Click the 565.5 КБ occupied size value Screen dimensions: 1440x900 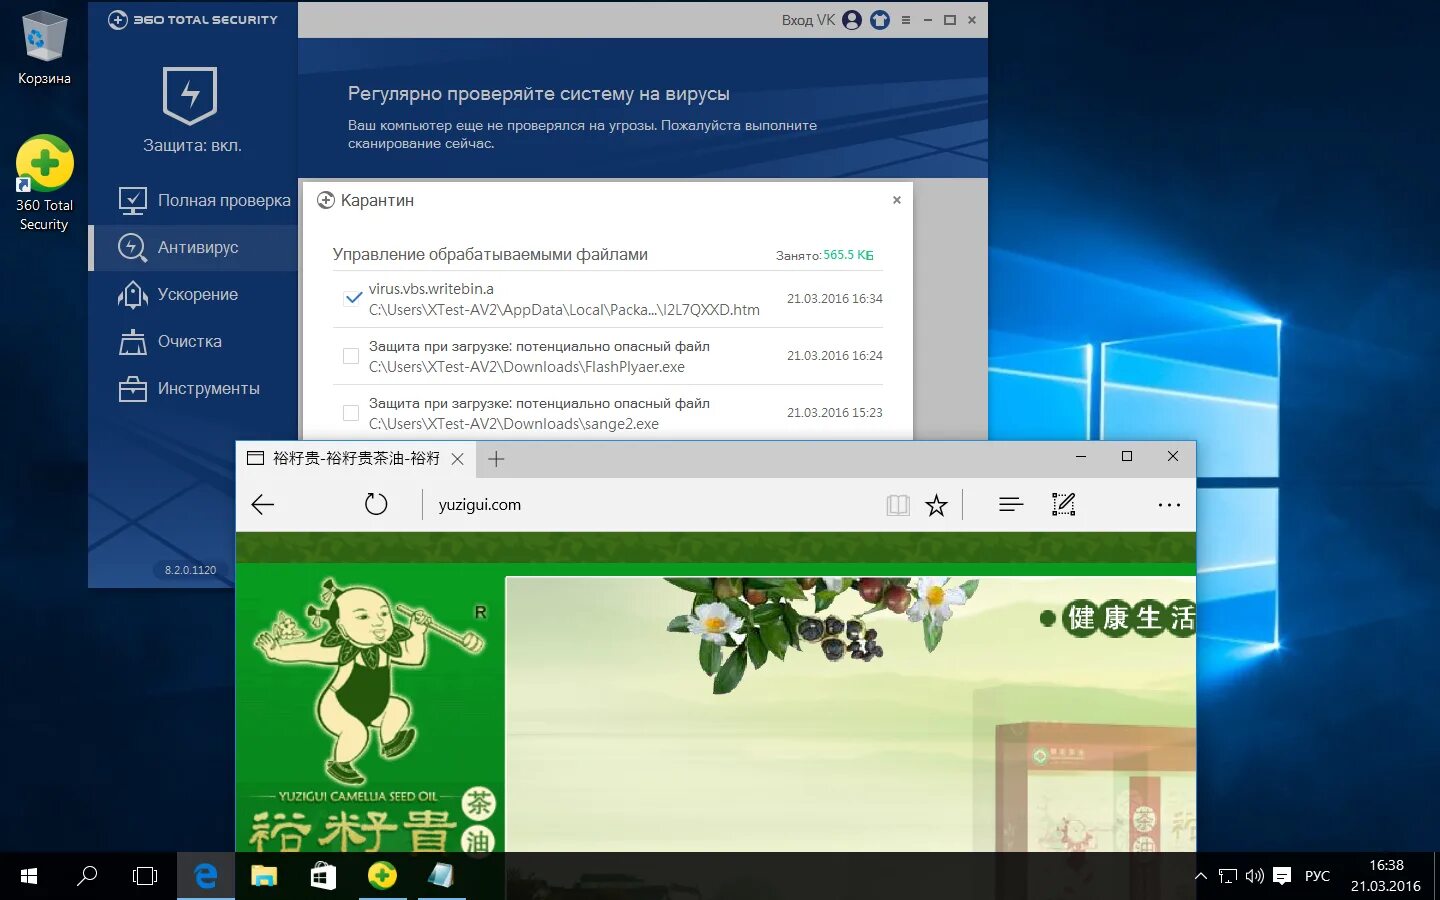pyautogui.click(x=848, y=255)
